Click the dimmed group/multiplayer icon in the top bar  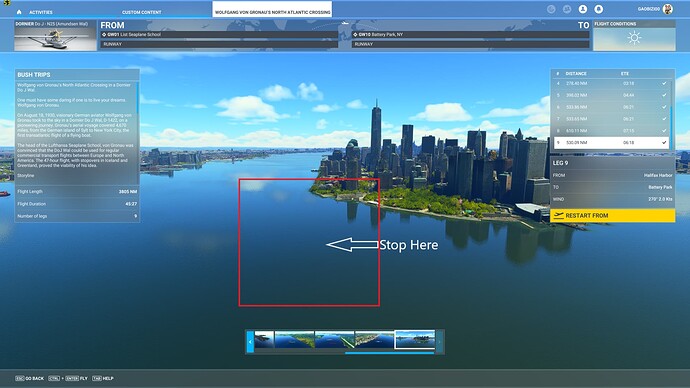point(567,9)
